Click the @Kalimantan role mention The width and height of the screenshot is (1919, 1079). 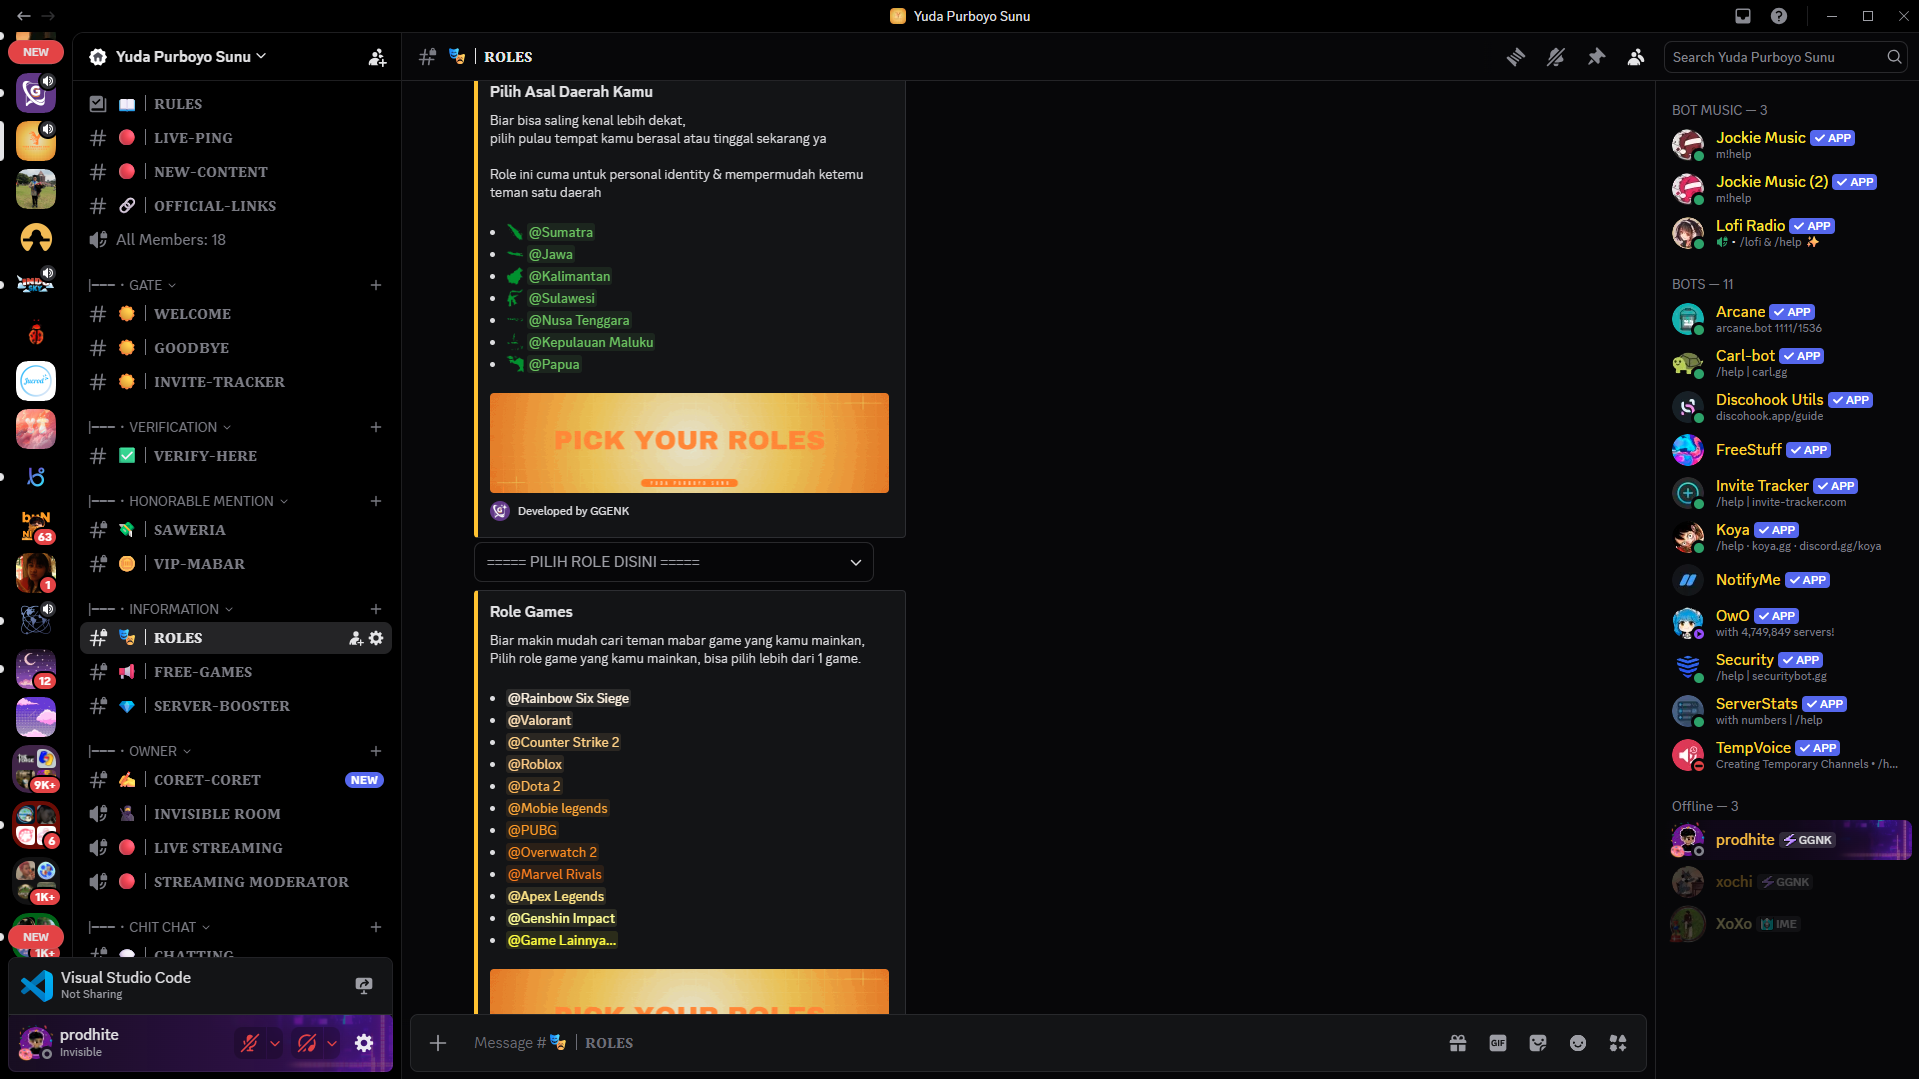click(569, 276)
